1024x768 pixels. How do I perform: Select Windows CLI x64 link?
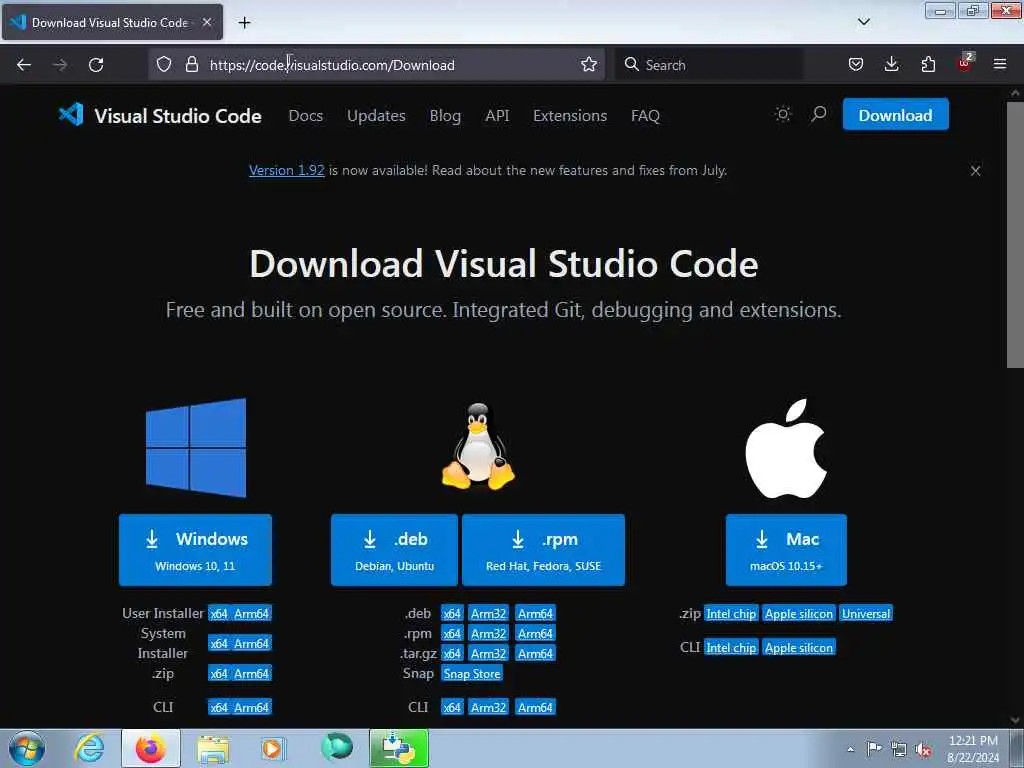pos(219,708)
